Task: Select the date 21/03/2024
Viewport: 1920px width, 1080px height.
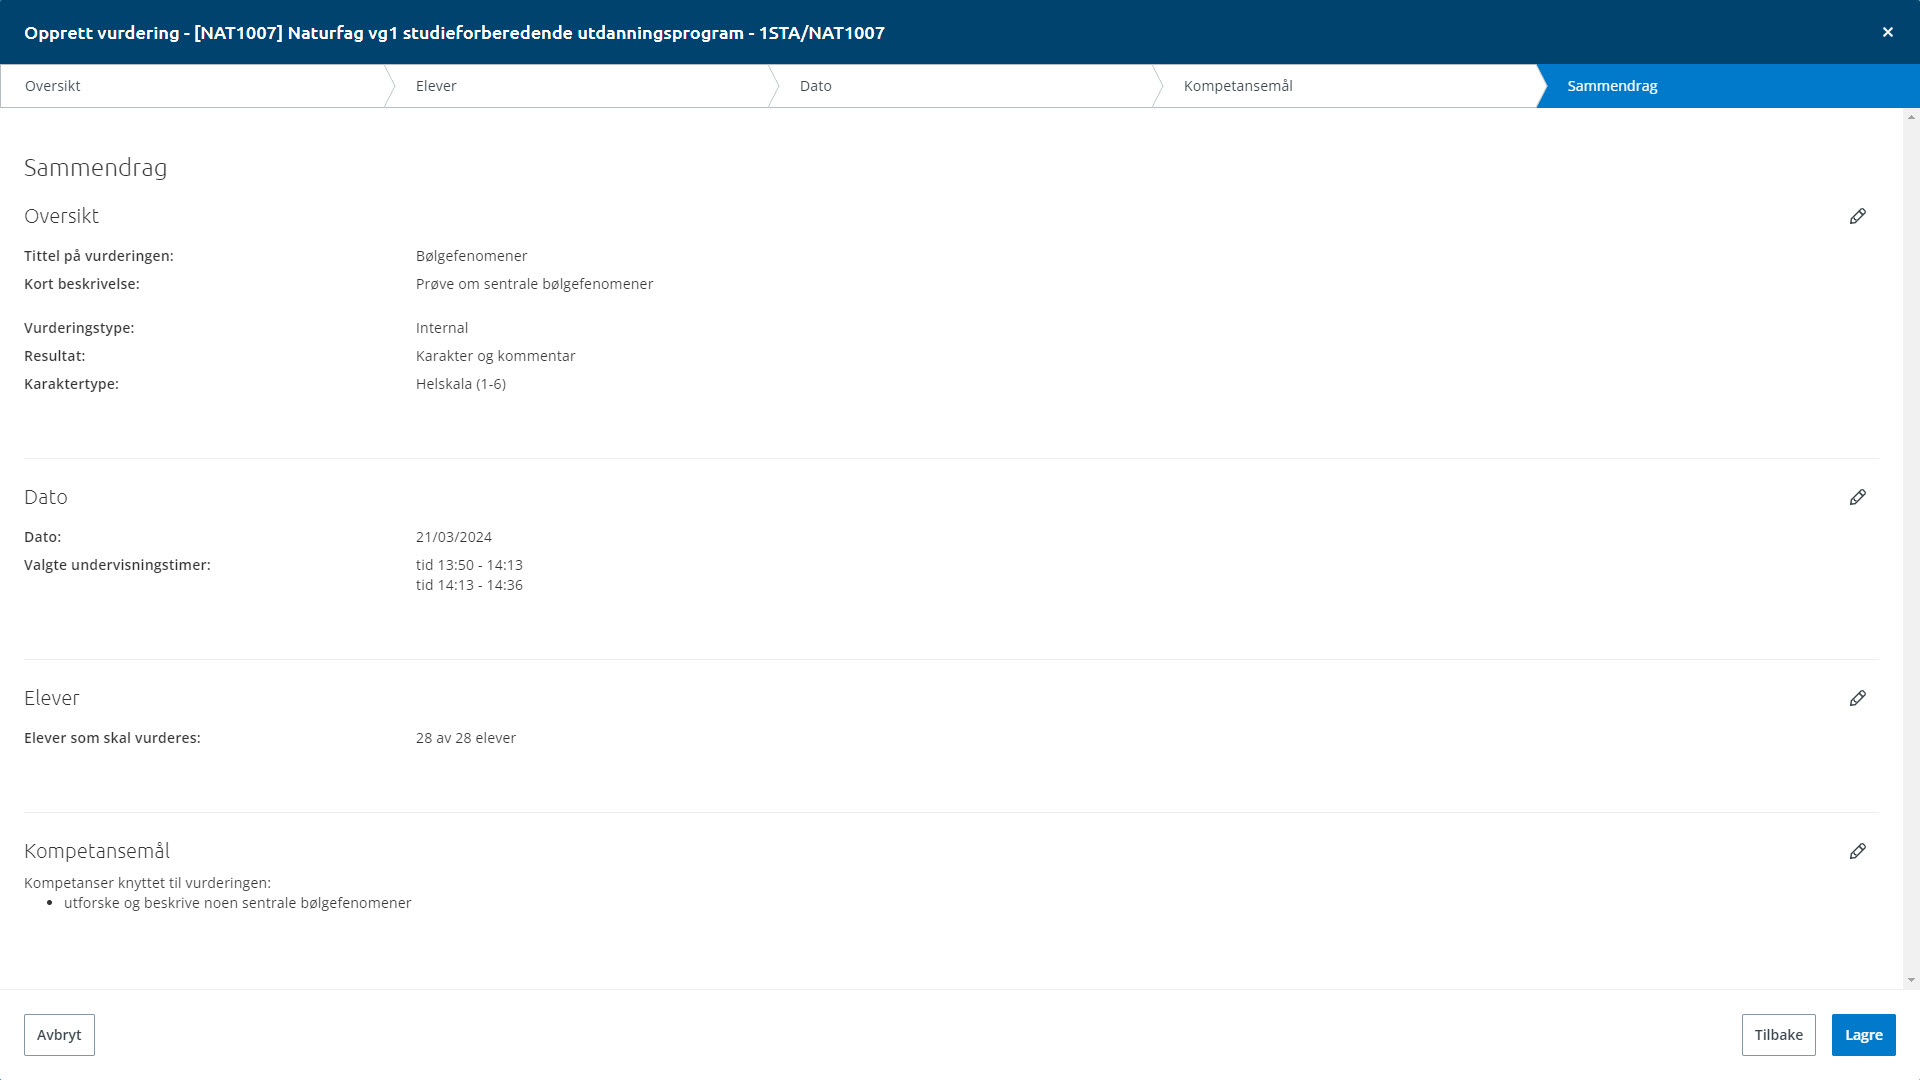Action: pyautogui.click(x=454, y=537)
